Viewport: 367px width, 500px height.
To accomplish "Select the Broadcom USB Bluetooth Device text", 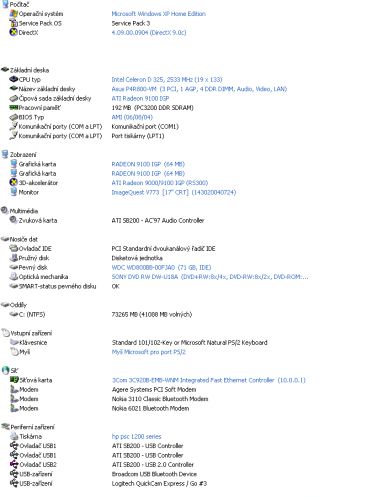I will point(154,474).
